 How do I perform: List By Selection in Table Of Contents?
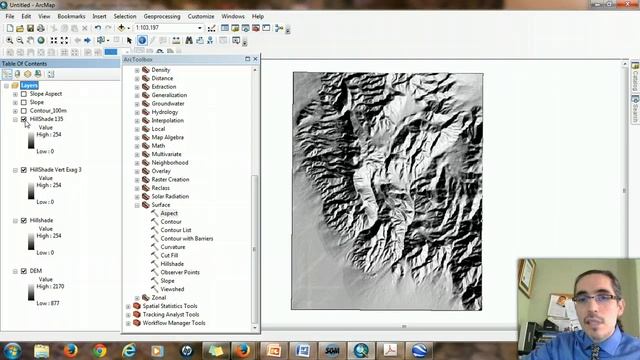click(38, 74)
